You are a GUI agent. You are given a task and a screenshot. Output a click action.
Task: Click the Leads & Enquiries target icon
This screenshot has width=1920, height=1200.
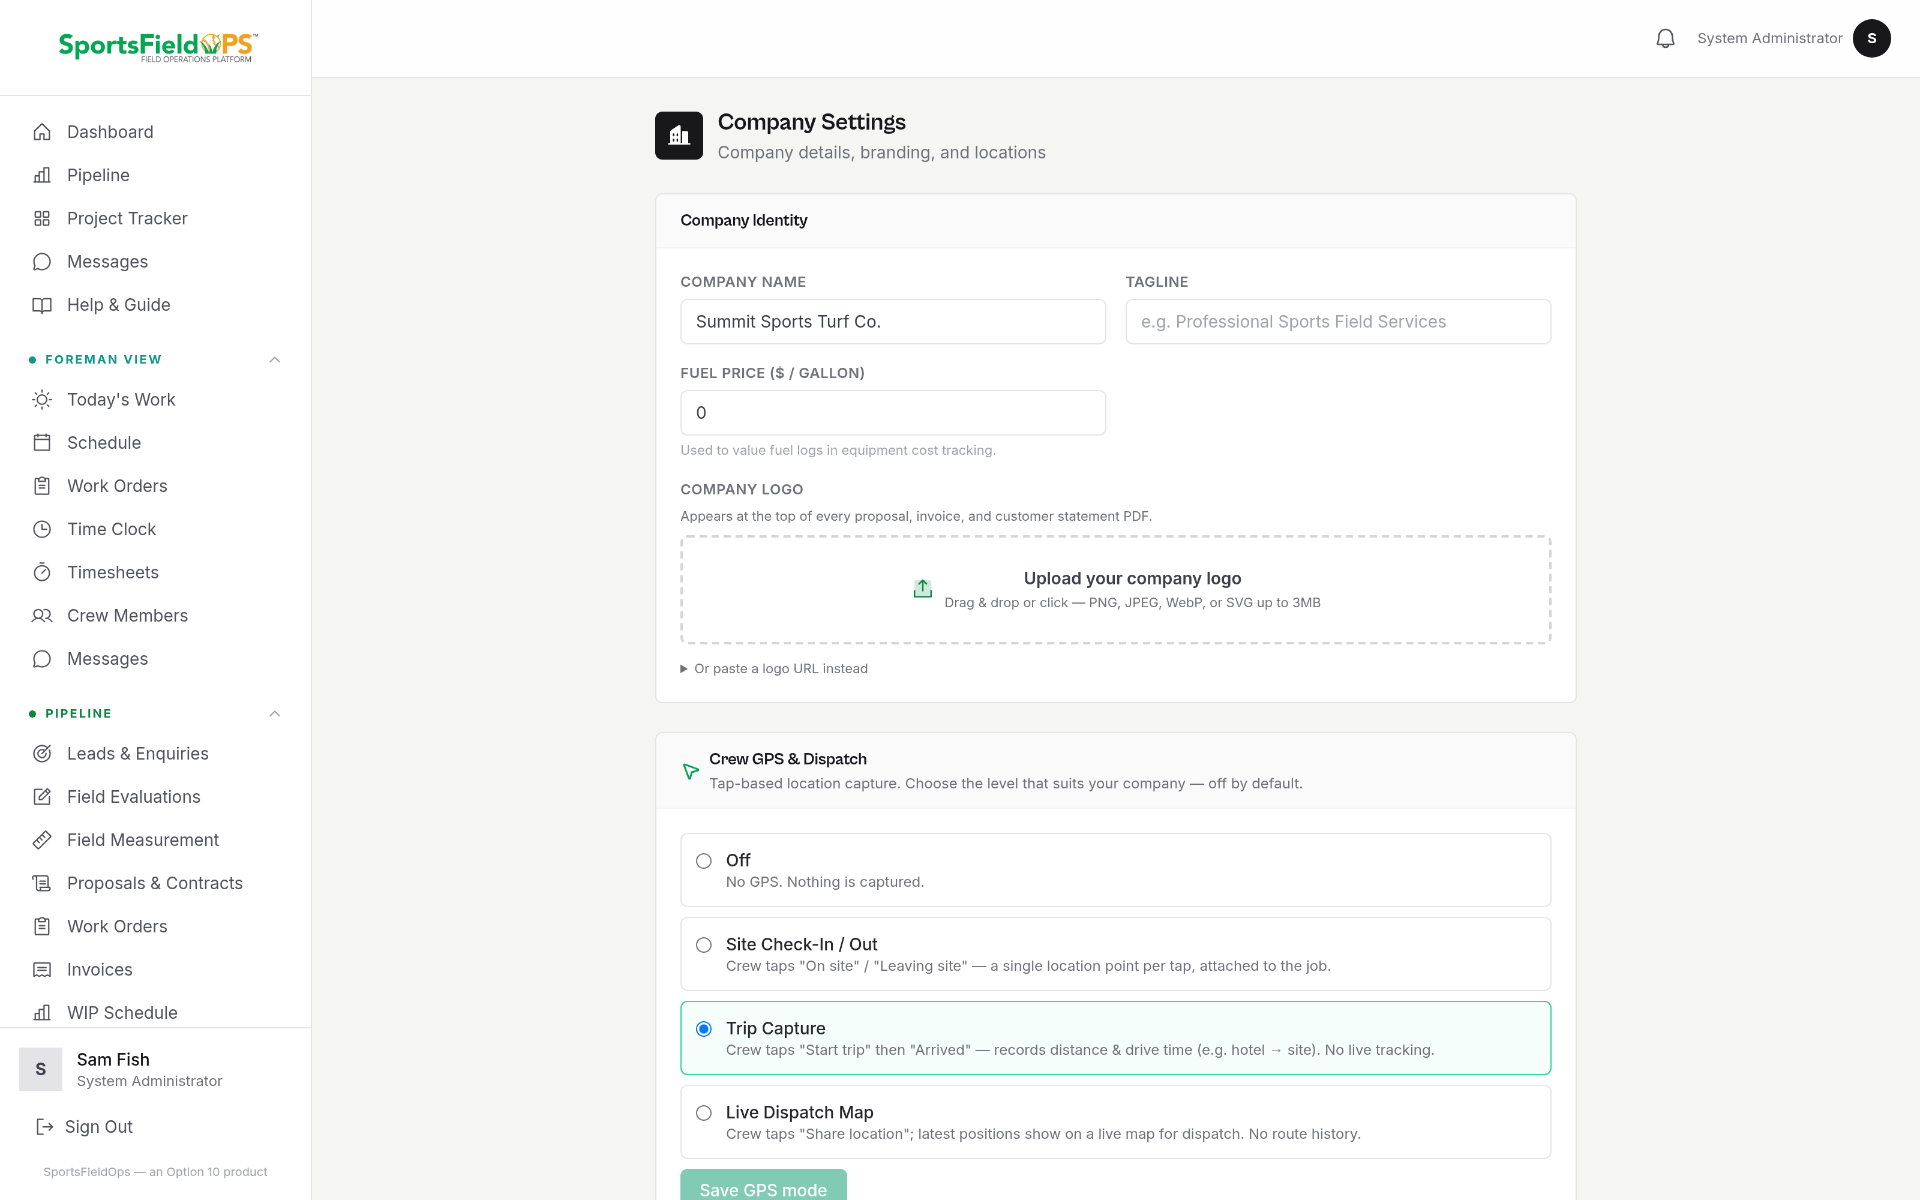(x=42, y=754)
